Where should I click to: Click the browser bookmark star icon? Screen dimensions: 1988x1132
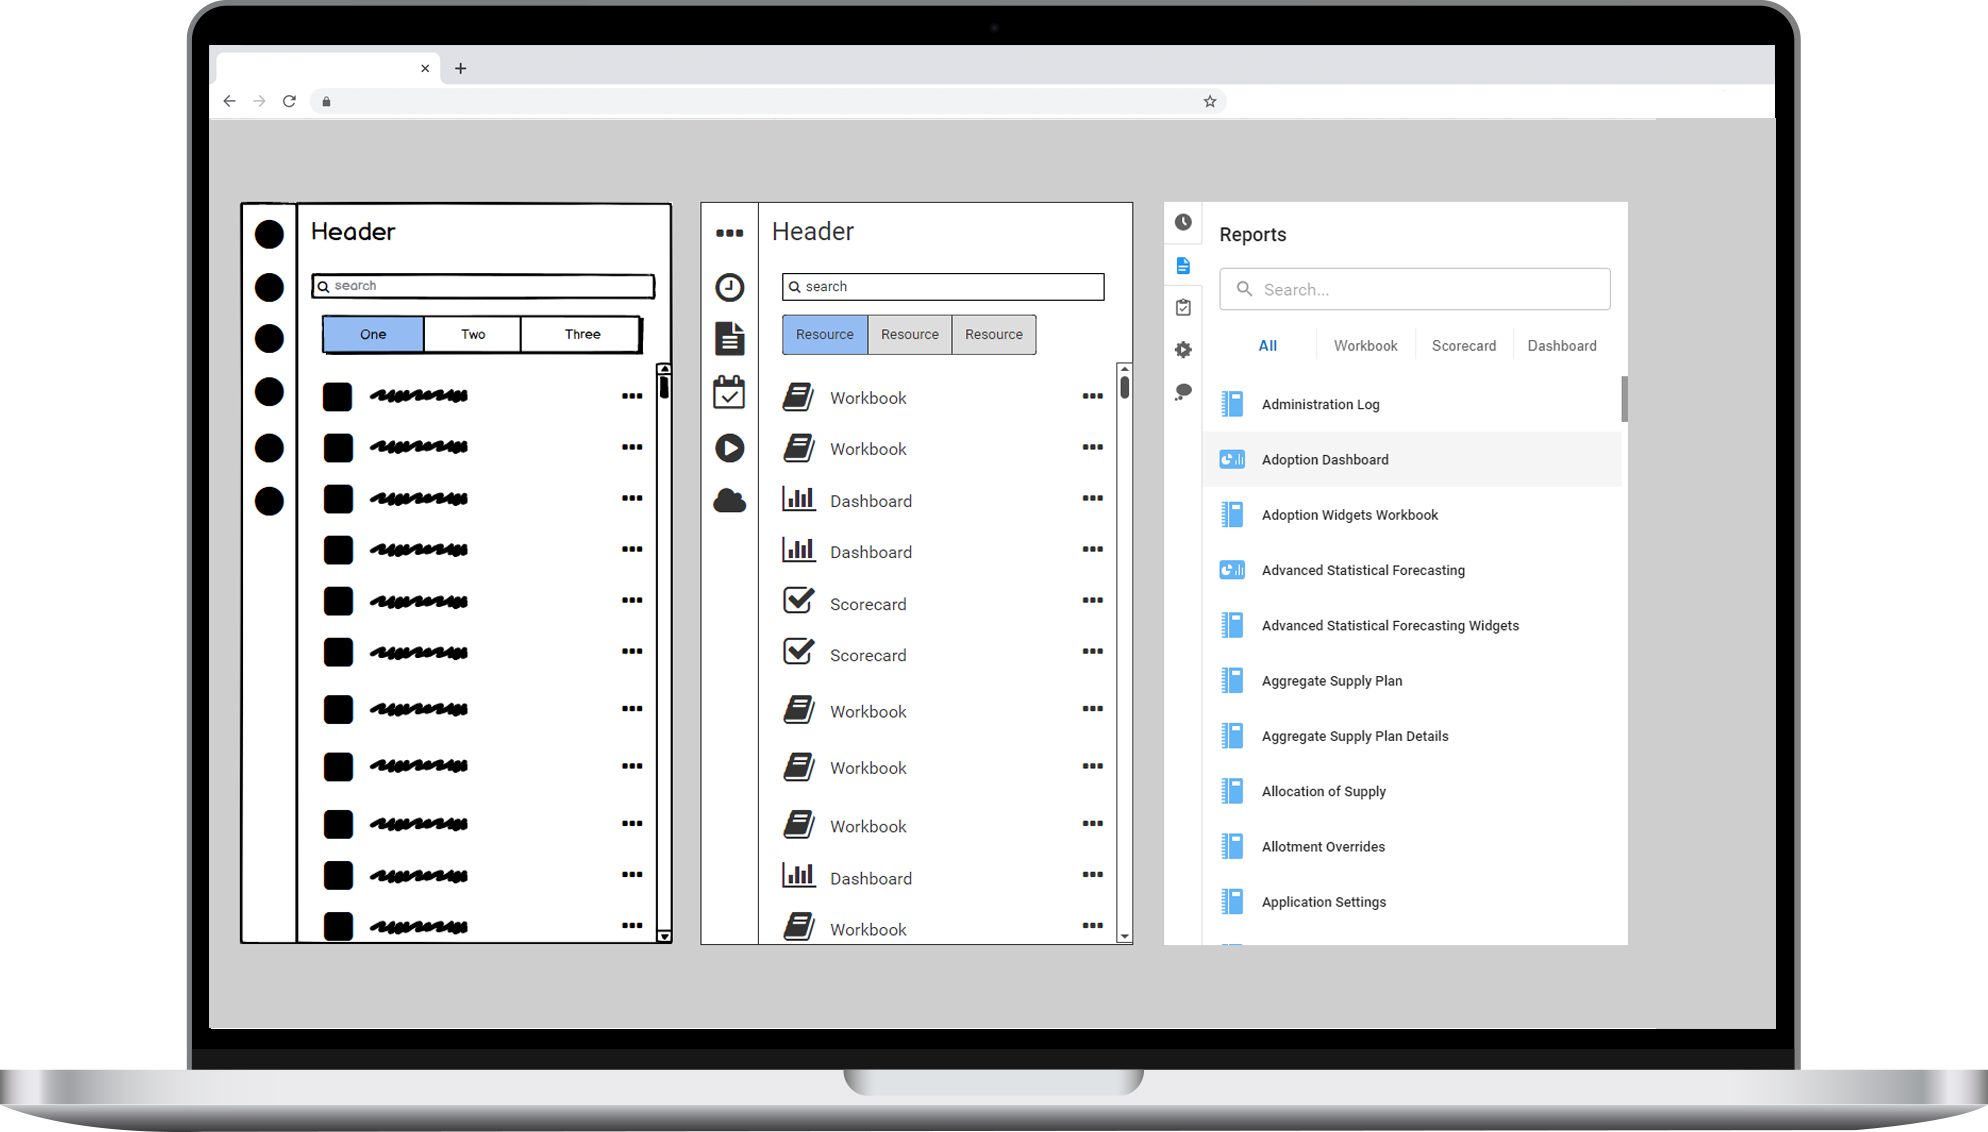1209,101
